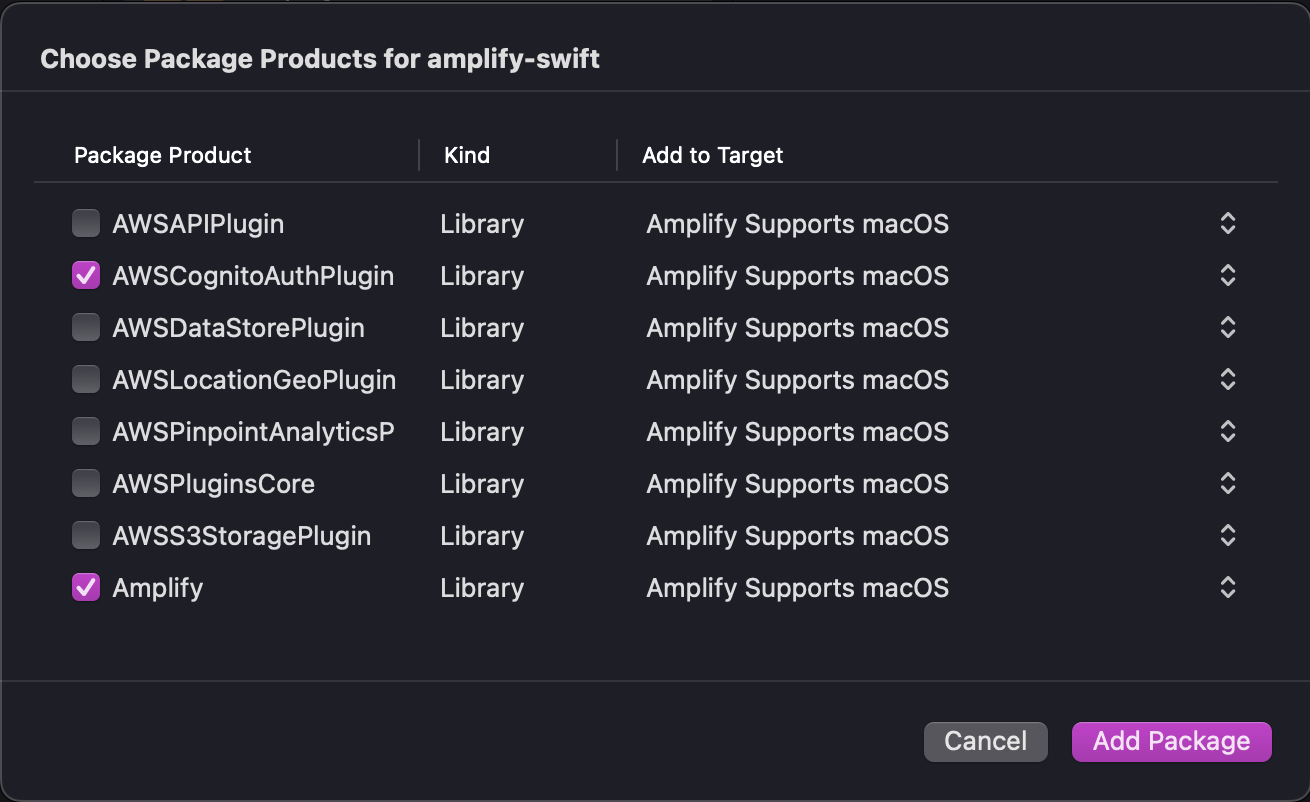Open target dropdown for AWSAPIPlugin row

(x=1228, y=224)
